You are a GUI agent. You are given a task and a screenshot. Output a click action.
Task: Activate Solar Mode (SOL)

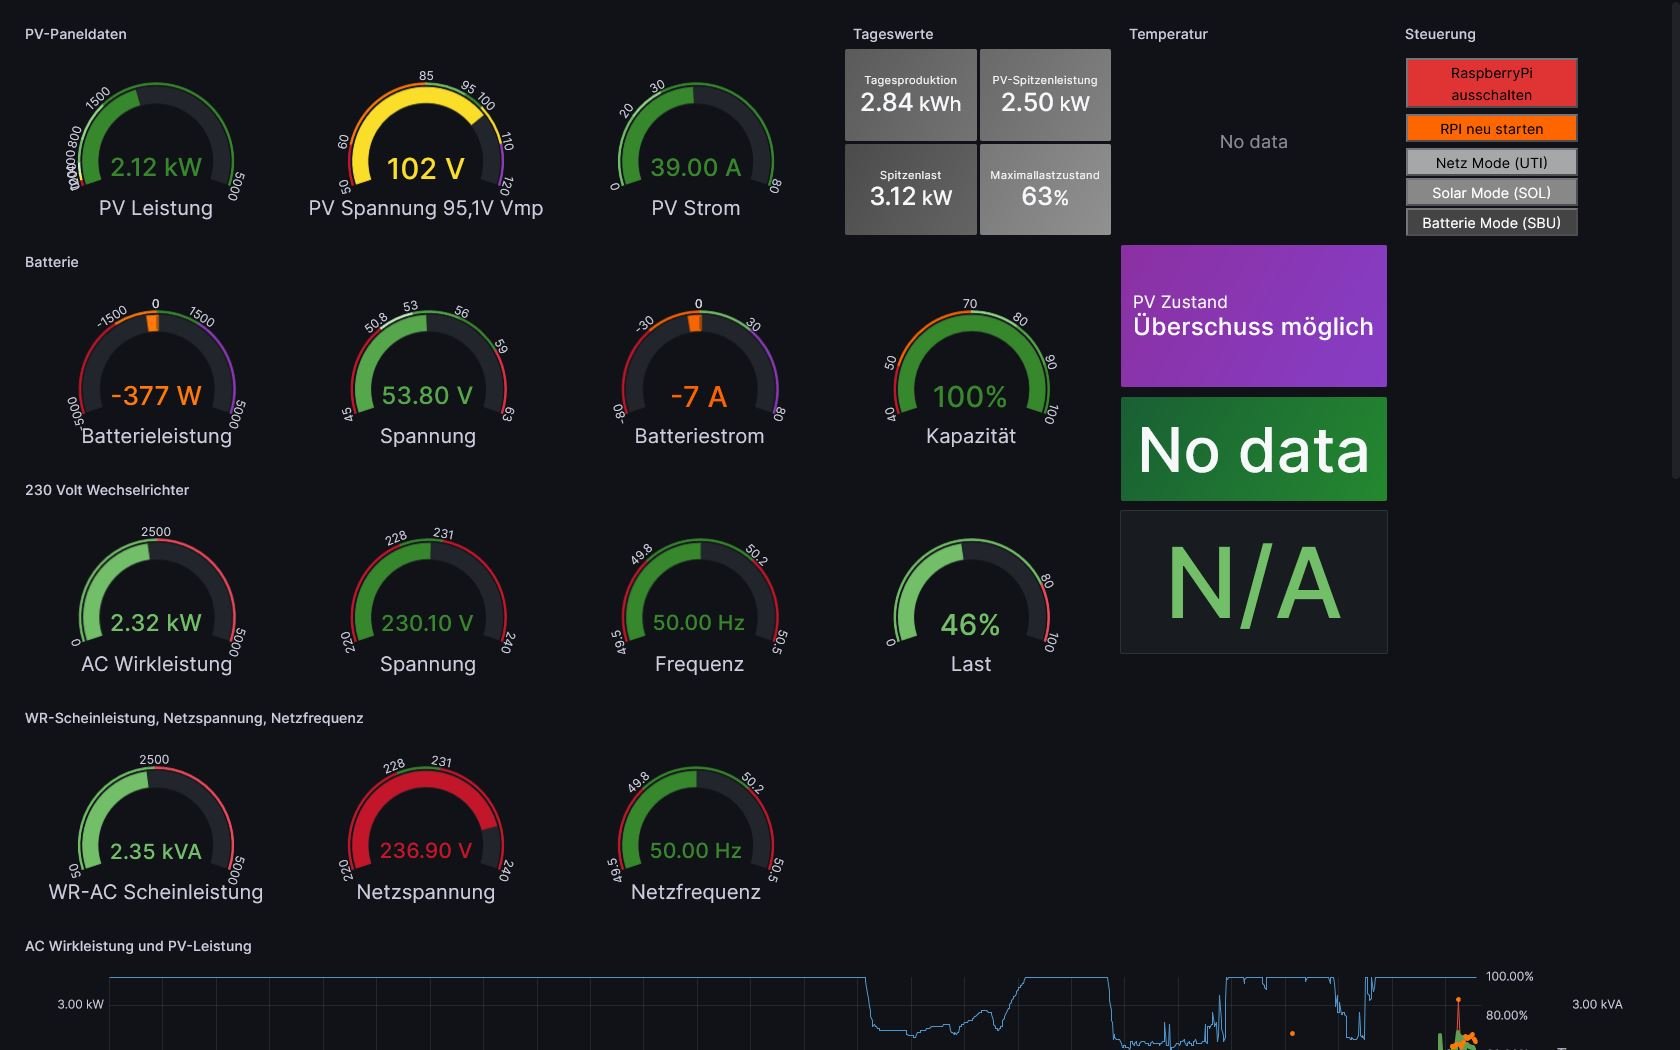pyautogui.click(x=1491, y=192)
